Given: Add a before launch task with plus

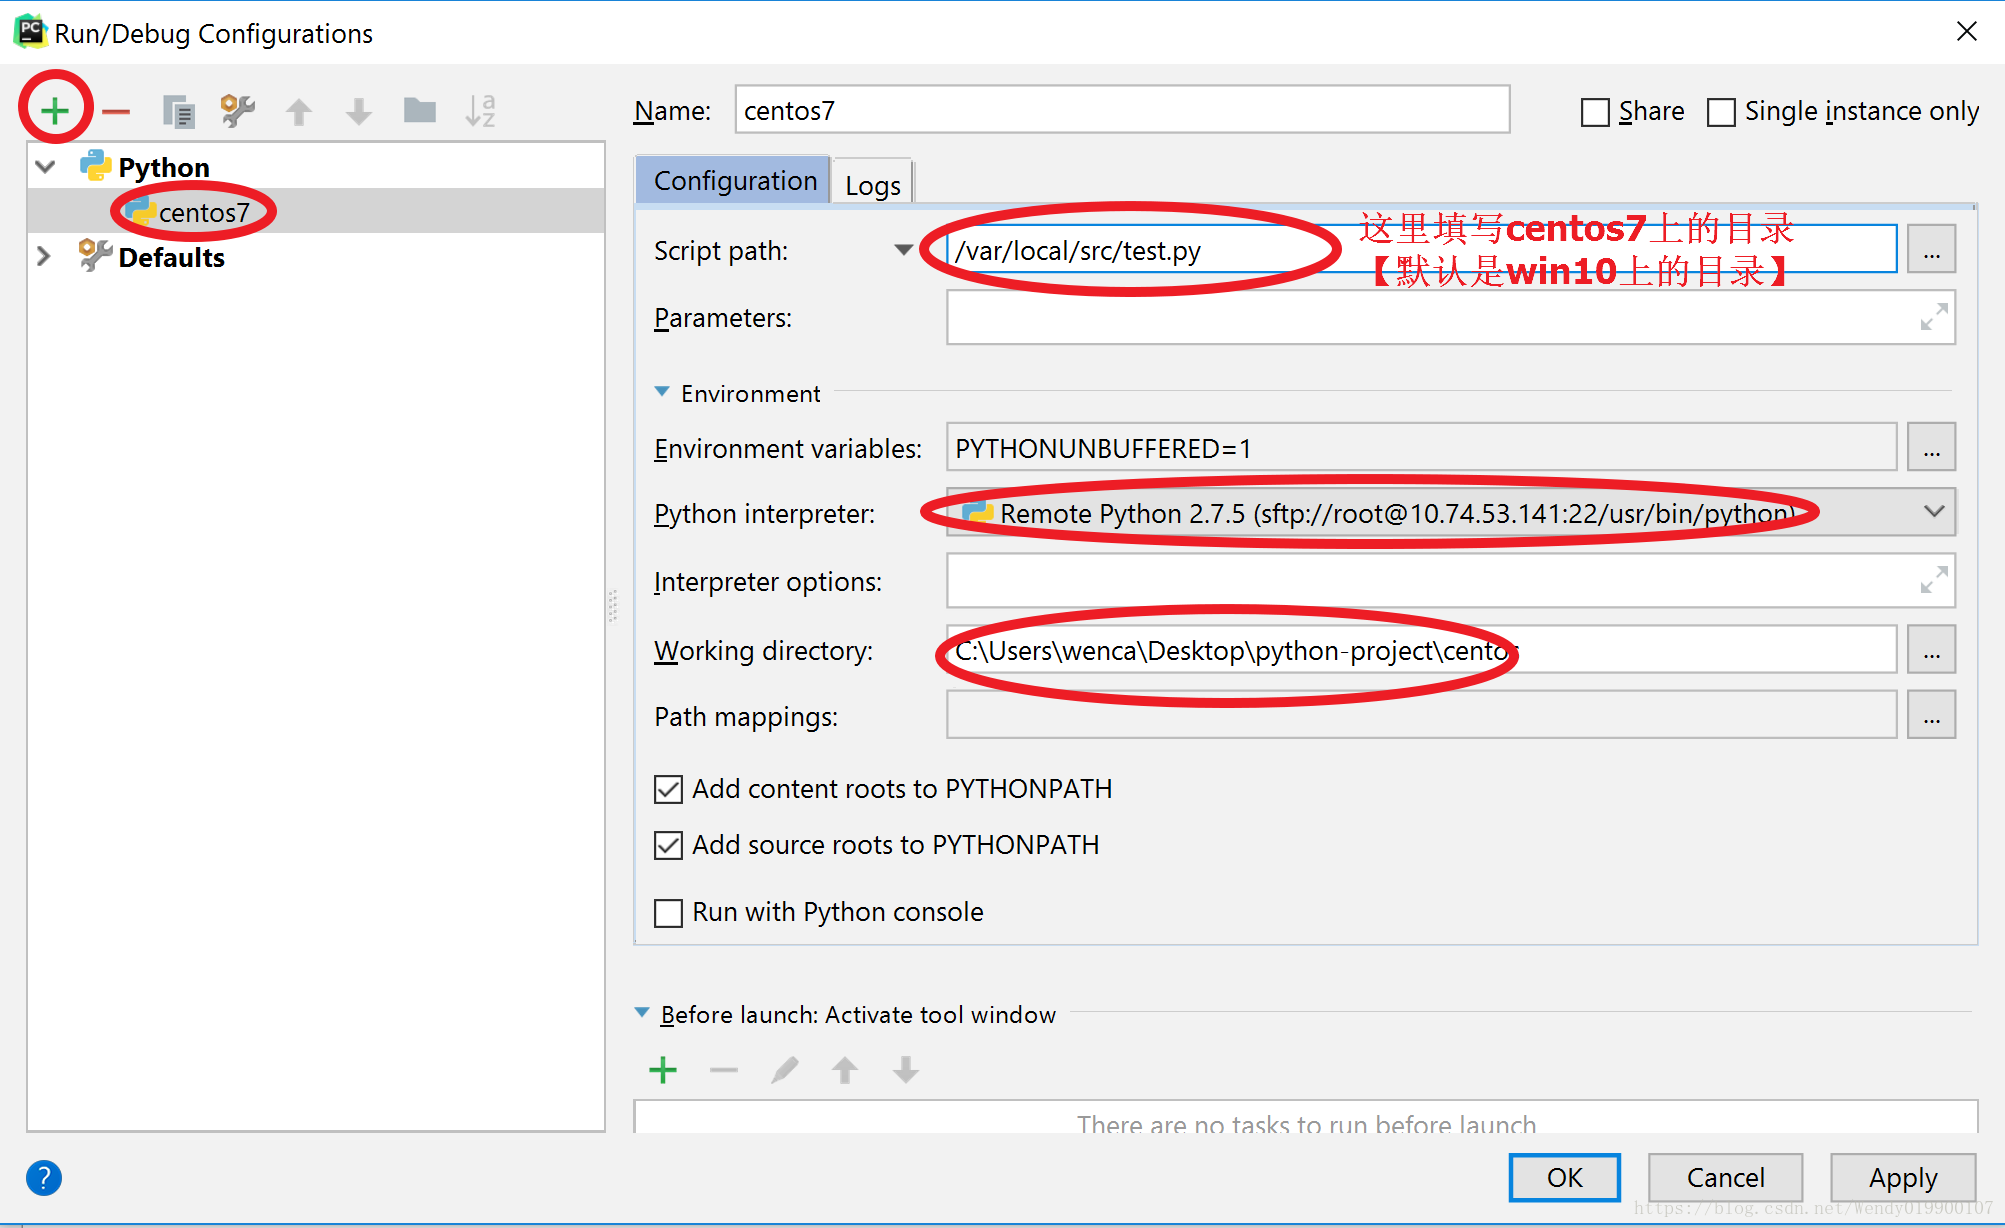Looking at the screenshot, I should tap(663, 1070).
